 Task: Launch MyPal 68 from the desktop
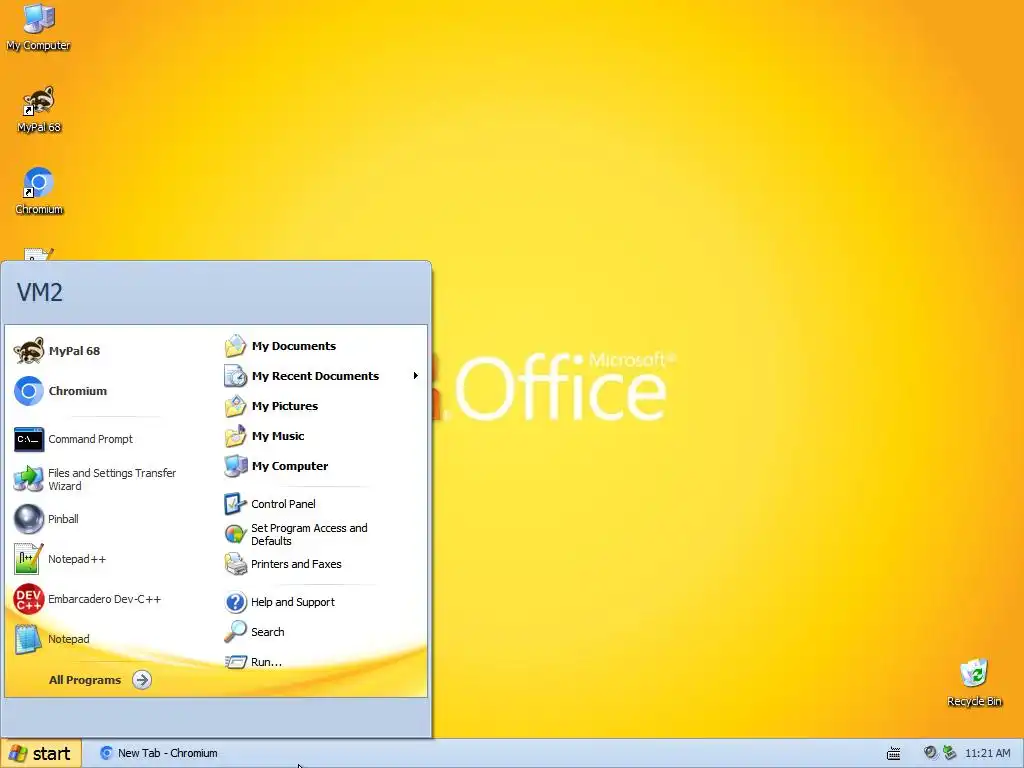coord(39,109)
